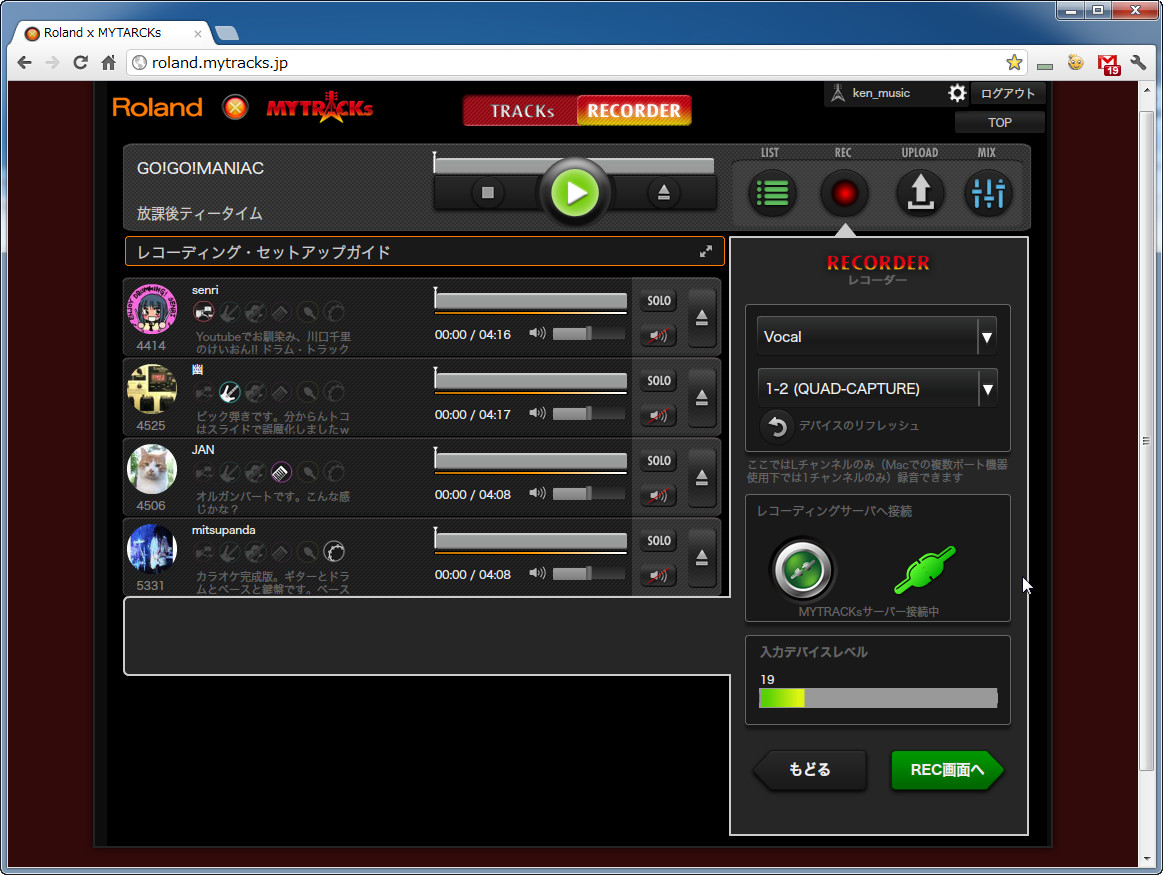Toggle SOLO on JAN's track
This screenshot has width=1163, height=875.
tap(659, 461)
